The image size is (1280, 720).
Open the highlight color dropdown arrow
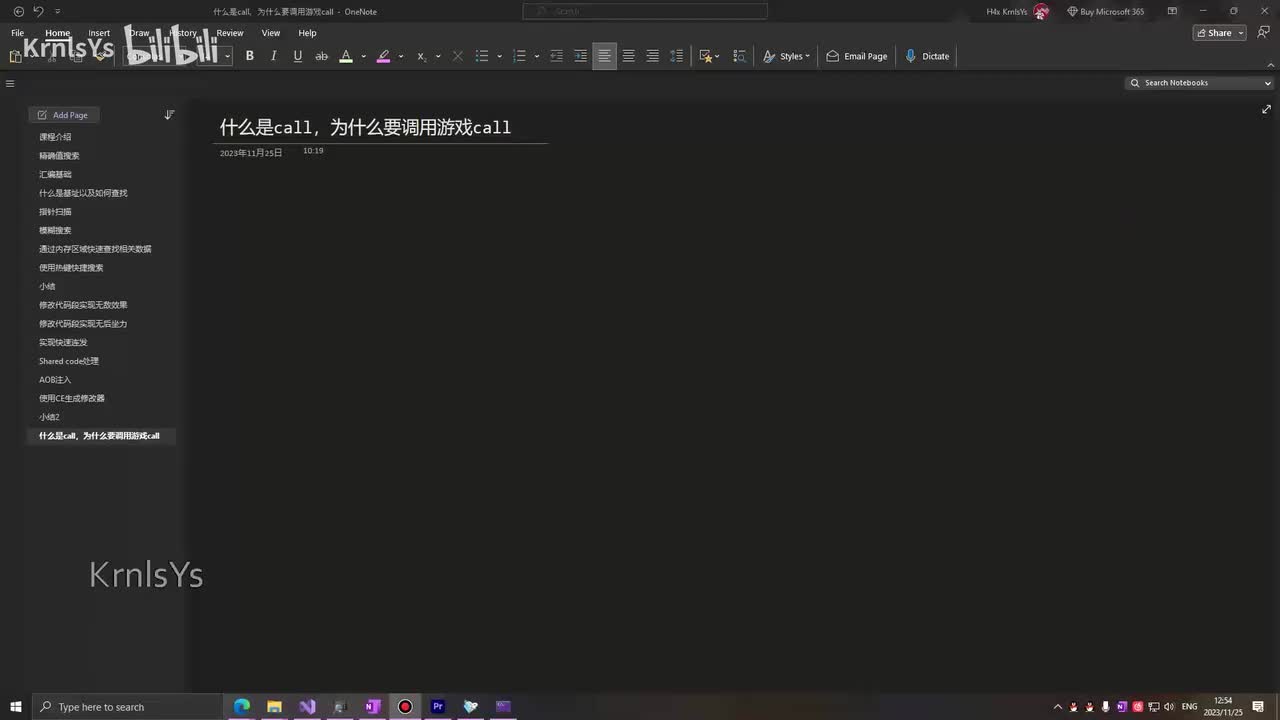(x=401, y=56)
